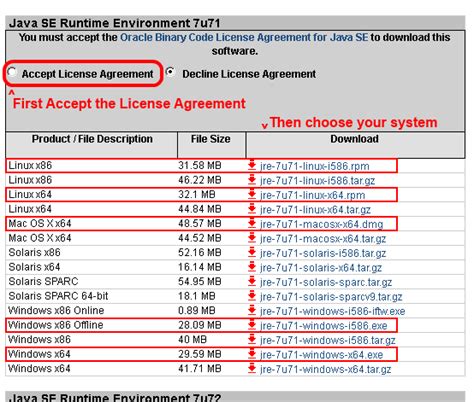Screen dimensions: 474x402
Task: Click download arrow icon for linux-x64.rpm
Action: pyautogui.click(x=252, y=194)
